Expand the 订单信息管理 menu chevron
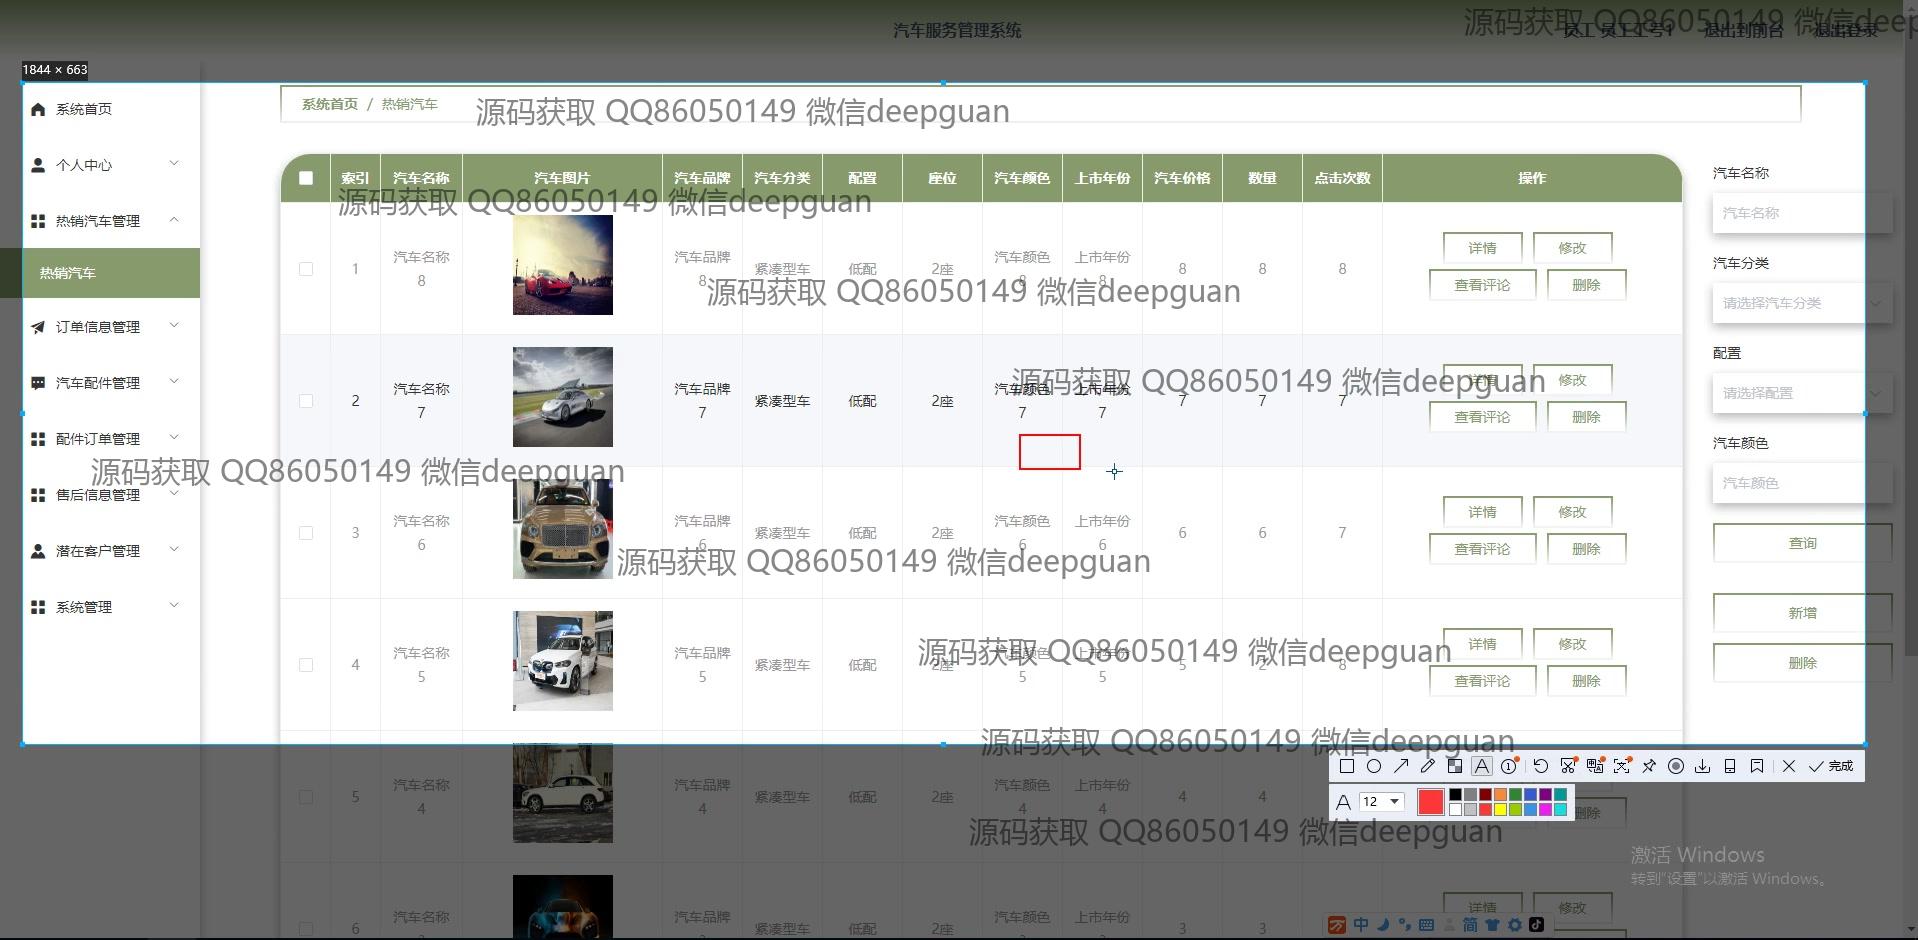The height and width of the screenshot is (940, 1918). (x=174, y=325)
